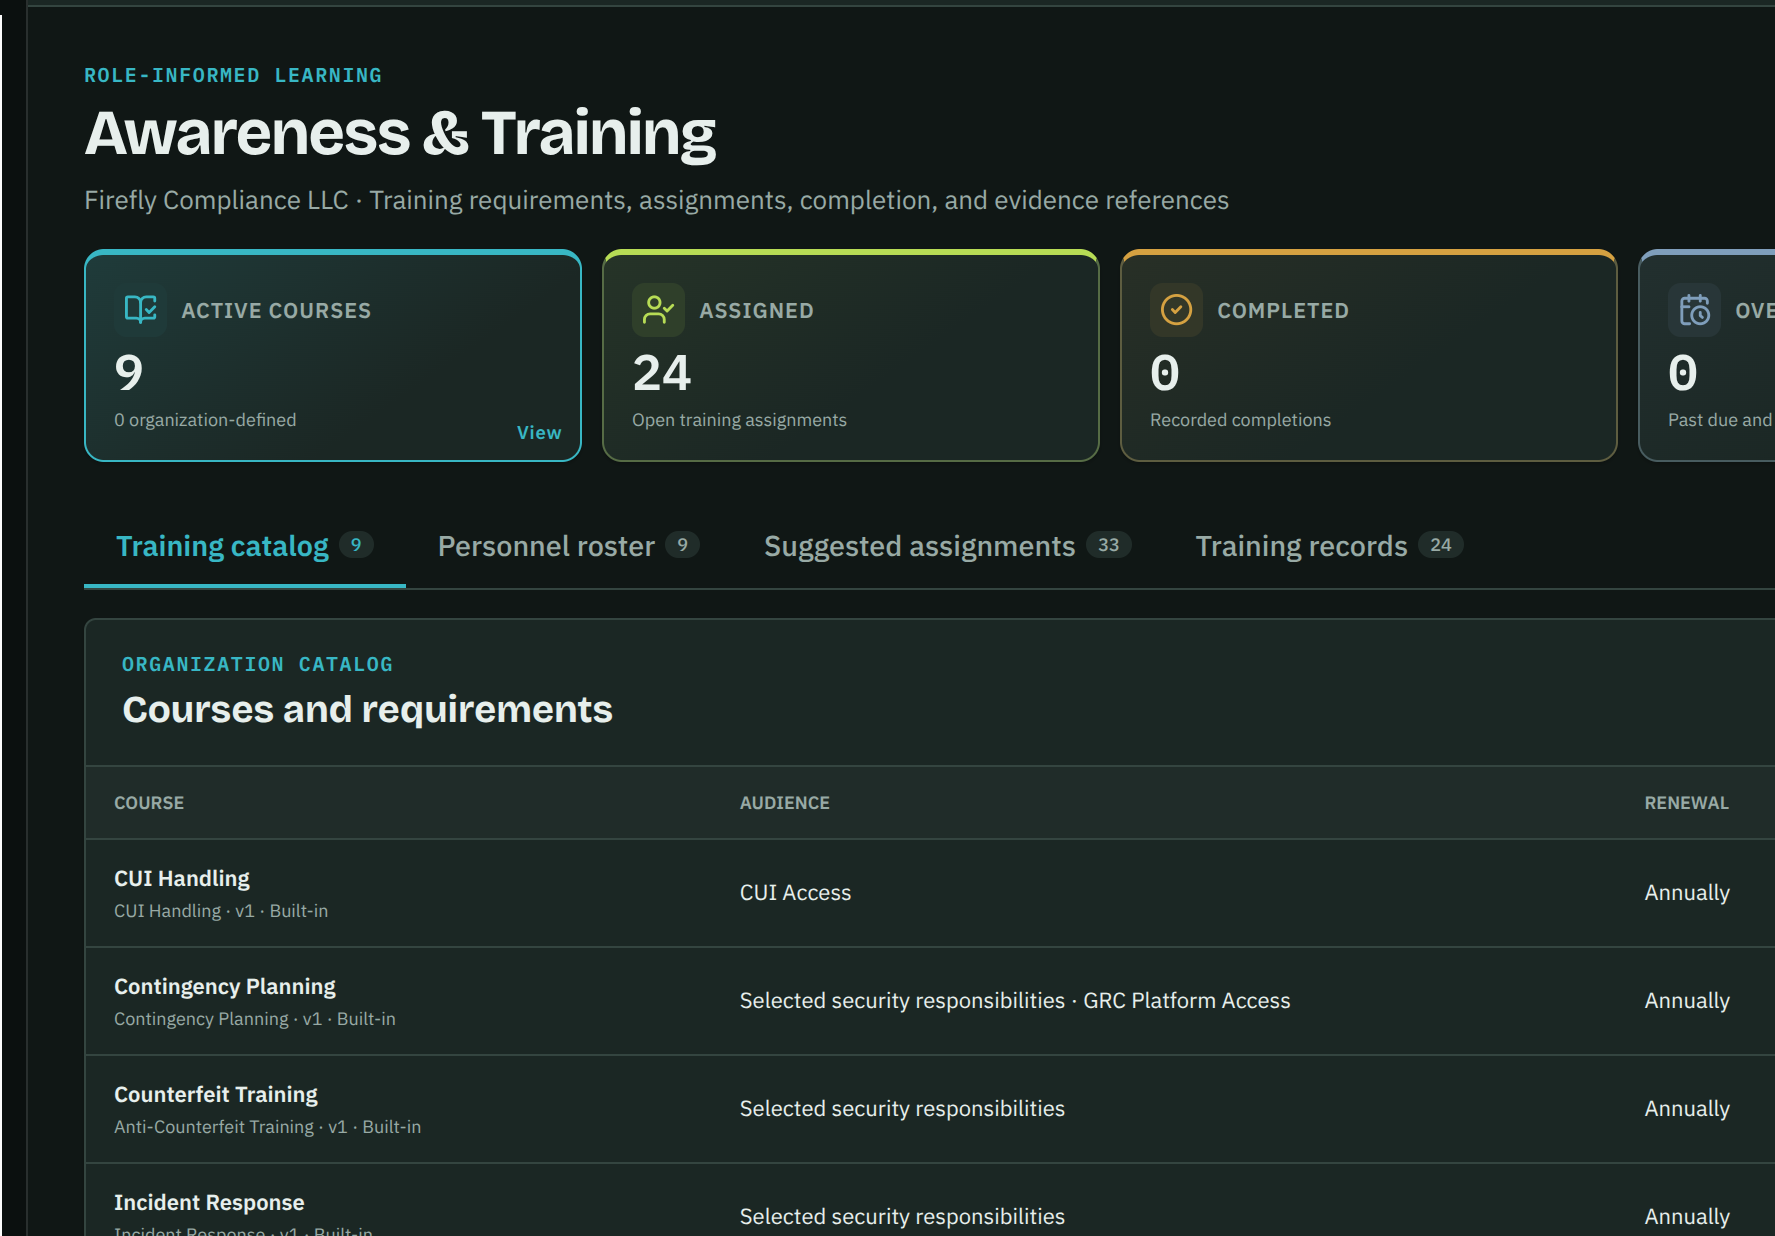Click Annually renewal for Contingency Planning
Screen dimensions: 1775x1236
(1687, 1001)
